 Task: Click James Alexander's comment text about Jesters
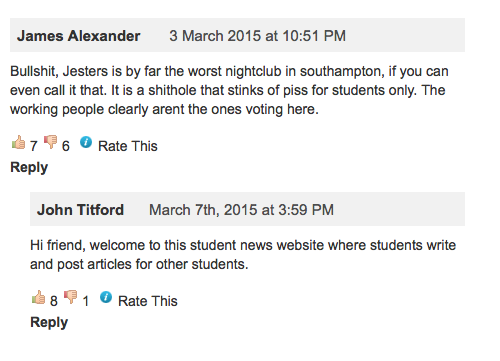229,90
